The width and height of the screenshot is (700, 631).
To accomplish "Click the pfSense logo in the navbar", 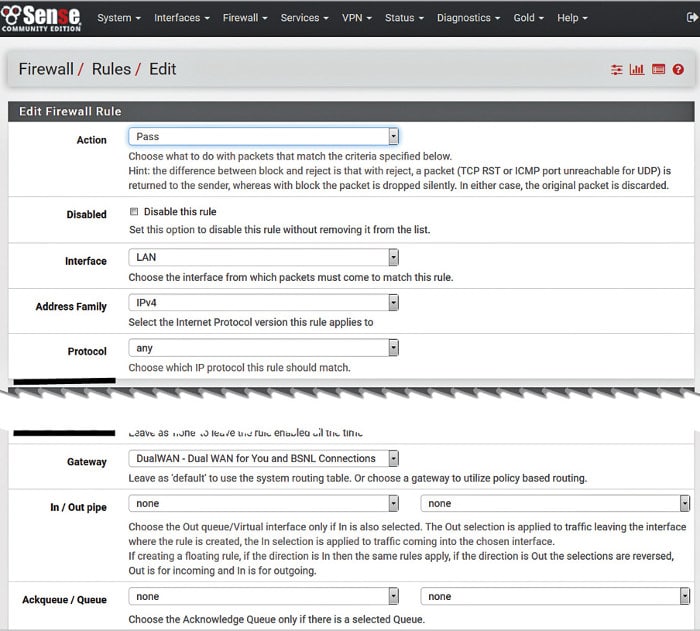I will pos(42,17).
